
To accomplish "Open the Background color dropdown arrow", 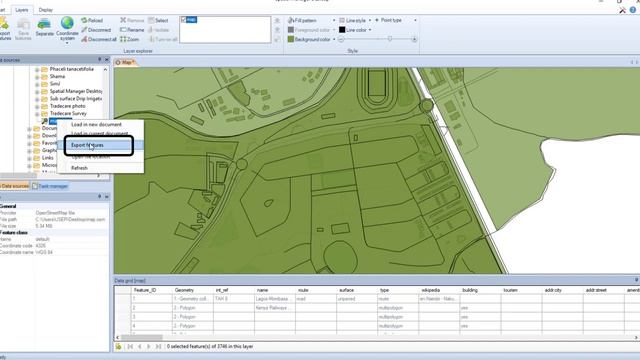I will [334, 40].
